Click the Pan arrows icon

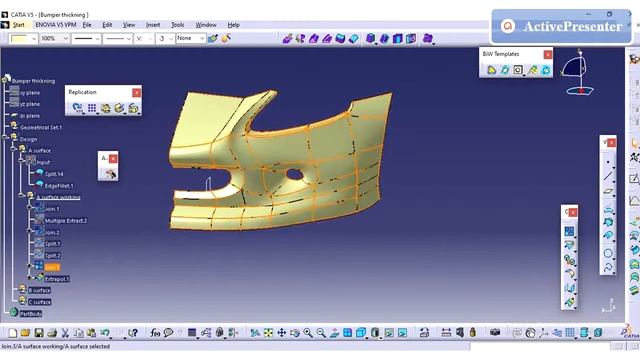(x=282, y=333)
